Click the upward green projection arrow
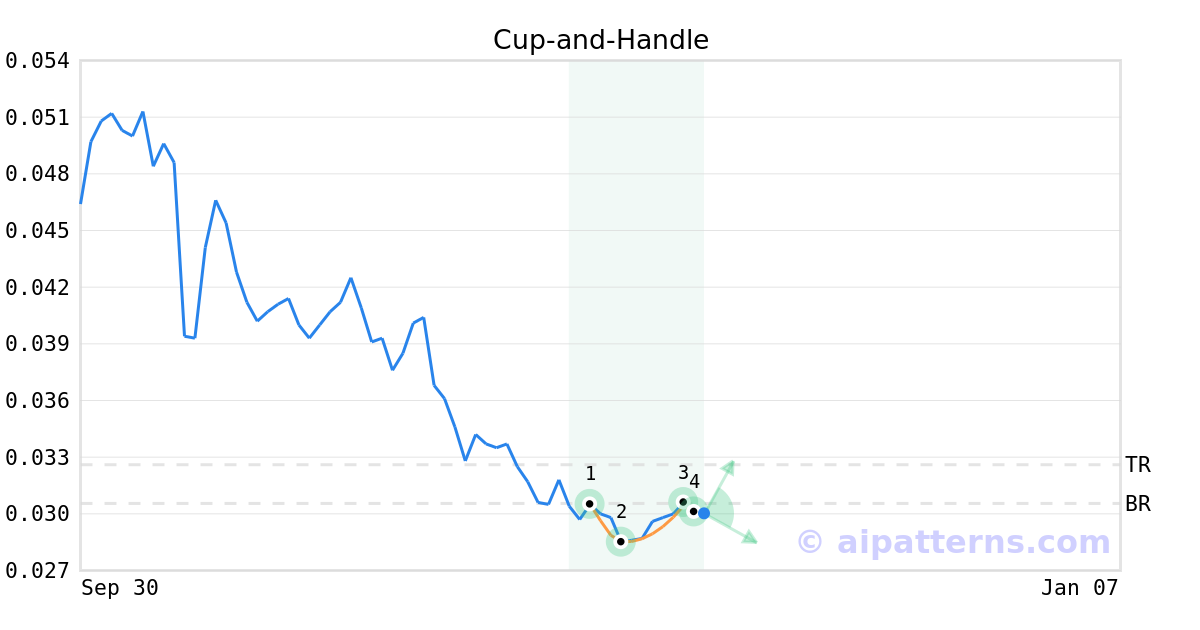1200x630 pixels. [x=728, y=467]
